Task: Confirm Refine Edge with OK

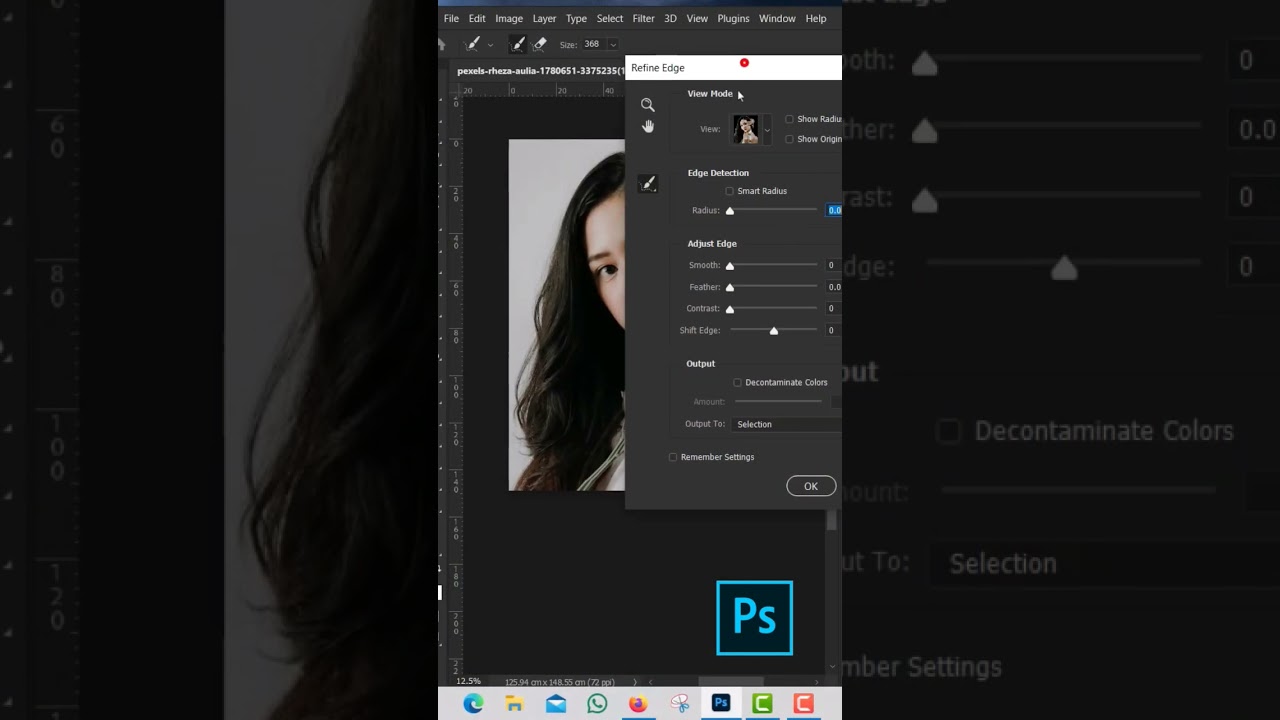Action: [x=811, y=486]
